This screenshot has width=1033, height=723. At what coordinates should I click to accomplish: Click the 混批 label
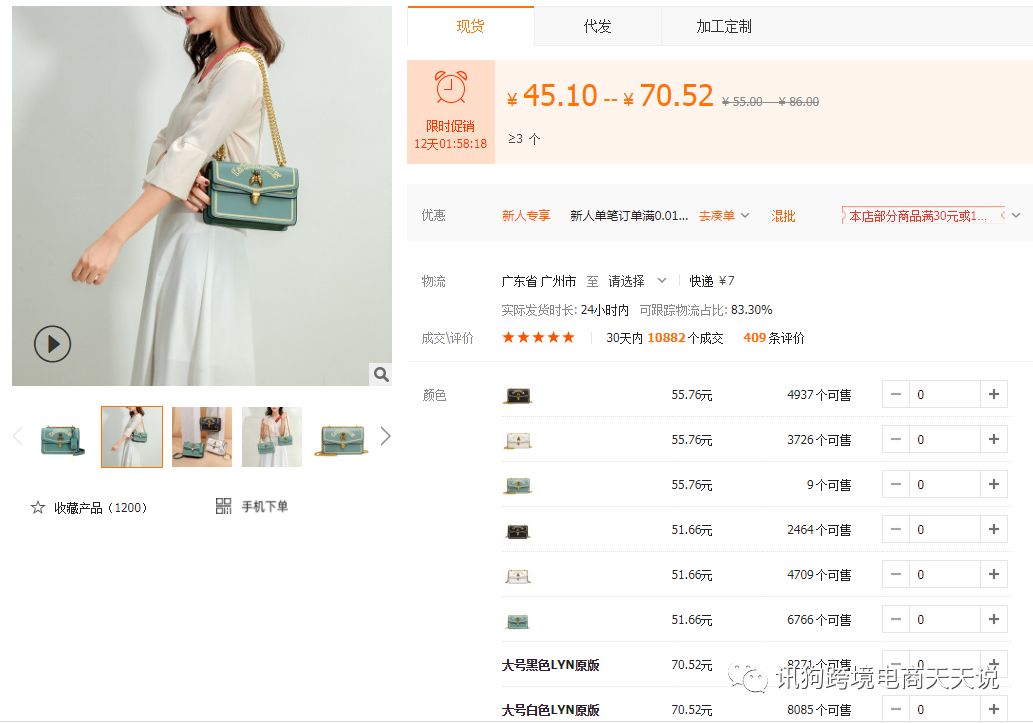[x=783, y=216]
